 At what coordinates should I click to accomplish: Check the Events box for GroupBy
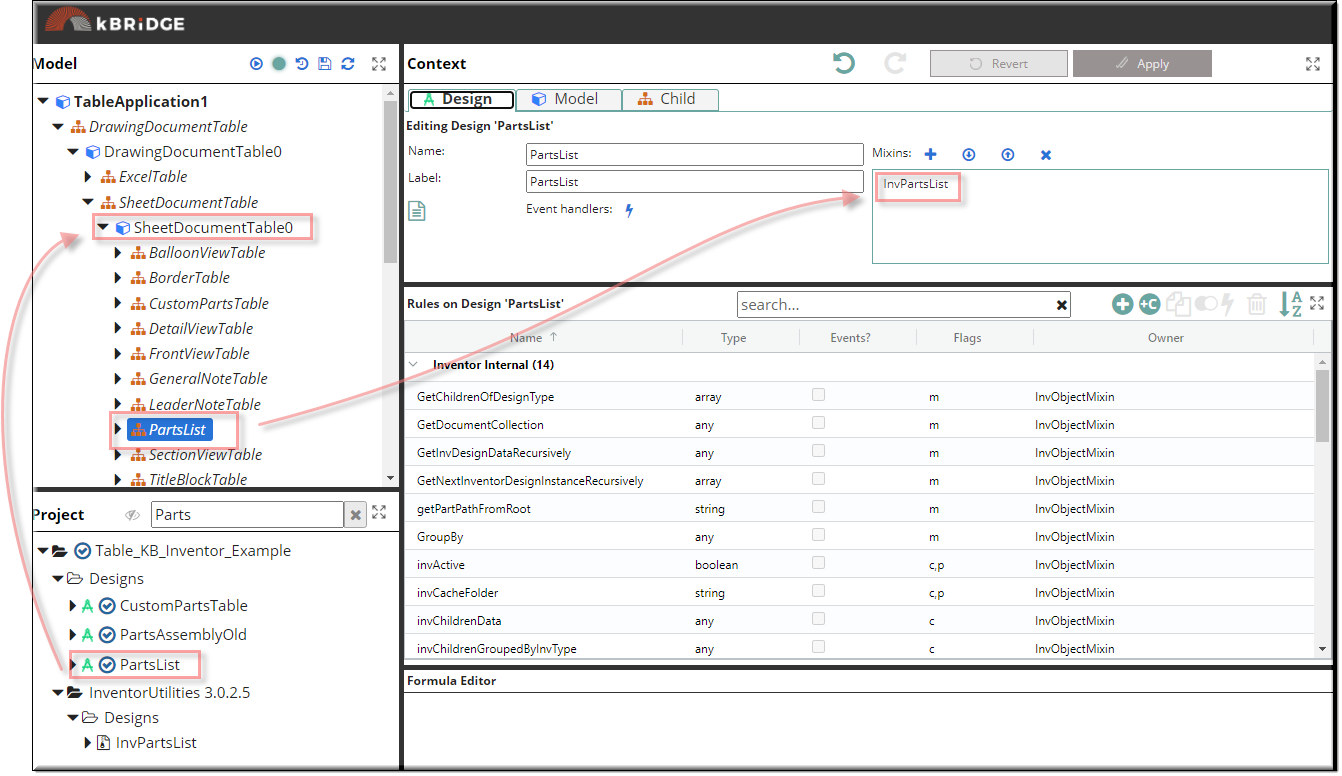818,535
